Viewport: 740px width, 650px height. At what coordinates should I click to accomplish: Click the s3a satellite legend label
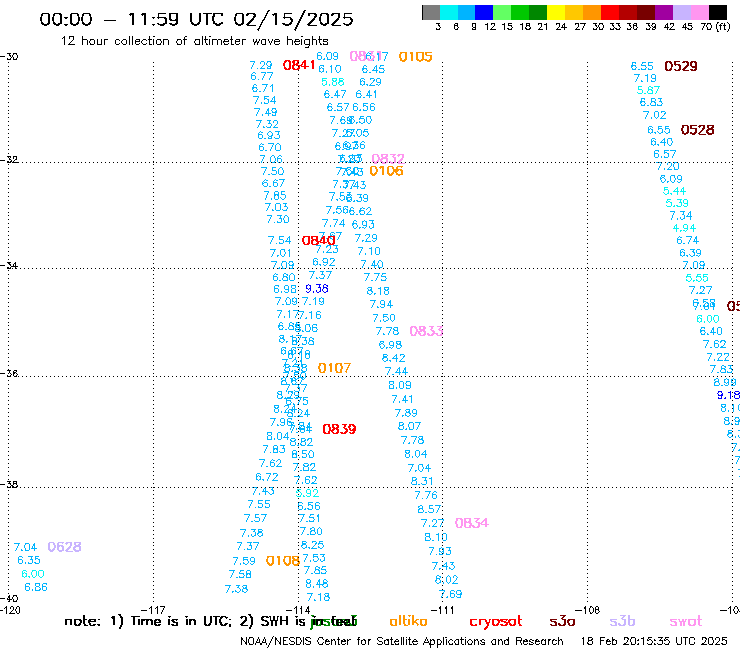tap(562, 621)
